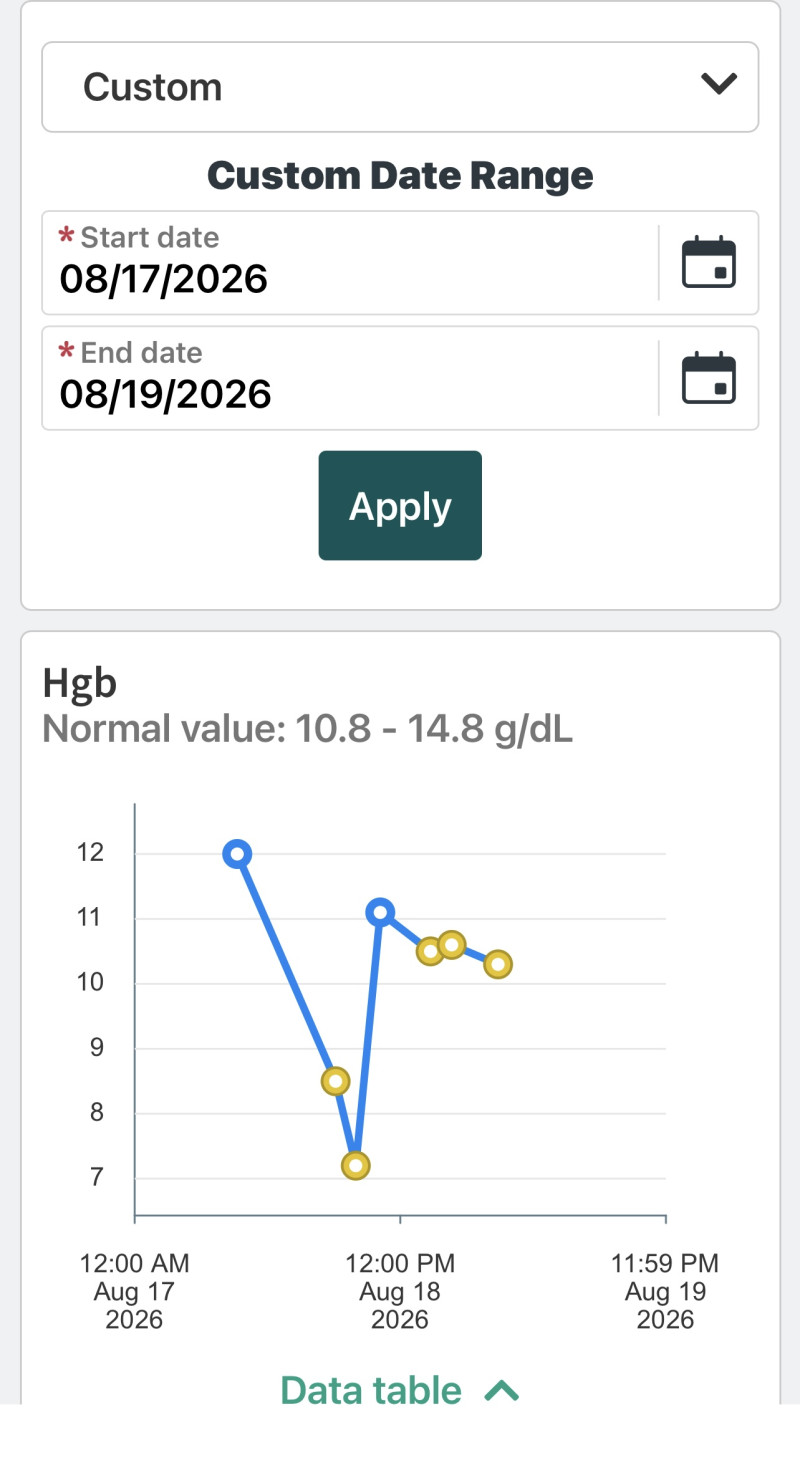Select the last yellow point on the chart

pyautogui.click(x=498, y=964)
